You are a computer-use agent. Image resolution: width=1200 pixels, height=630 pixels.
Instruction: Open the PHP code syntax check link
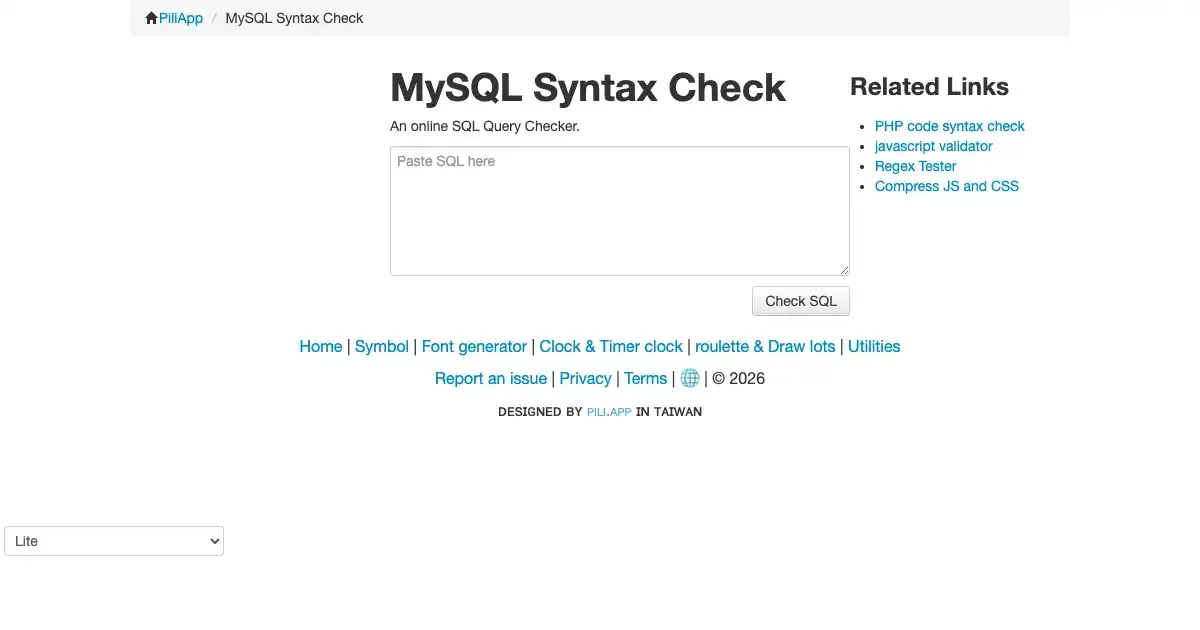click(x=949, y=126)
